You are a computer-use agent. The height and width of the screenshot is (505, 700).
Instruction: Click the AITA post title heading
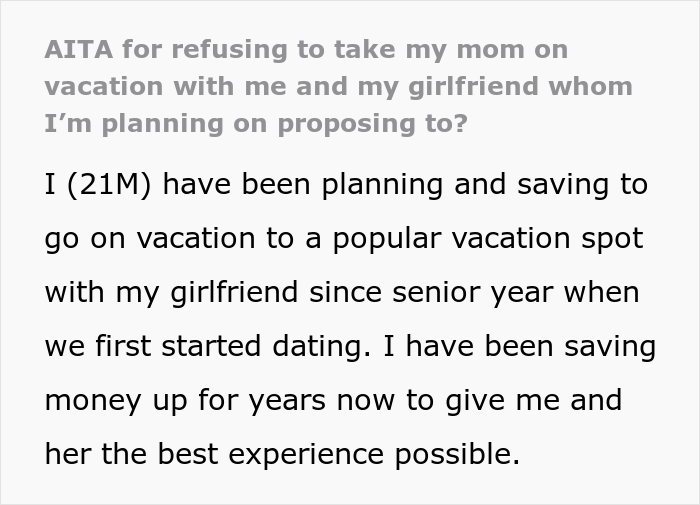pos(339,87)
